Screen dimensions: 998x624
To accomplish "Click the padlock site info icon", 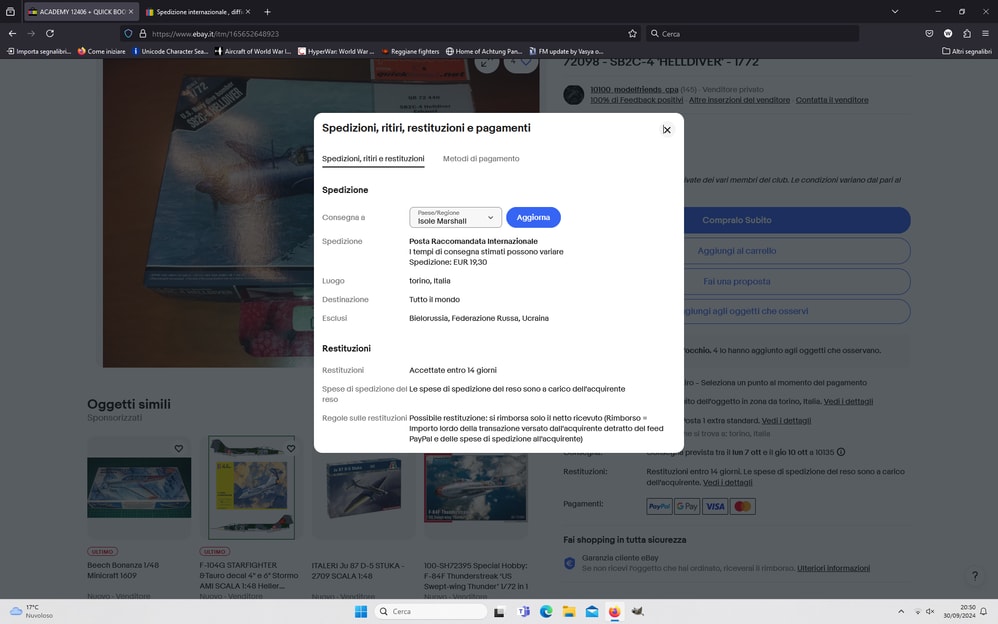I will (143, 33).
